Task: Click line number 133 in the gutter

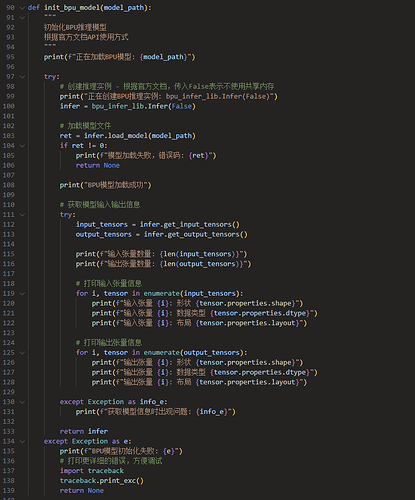Action: [x=9, y=431]
